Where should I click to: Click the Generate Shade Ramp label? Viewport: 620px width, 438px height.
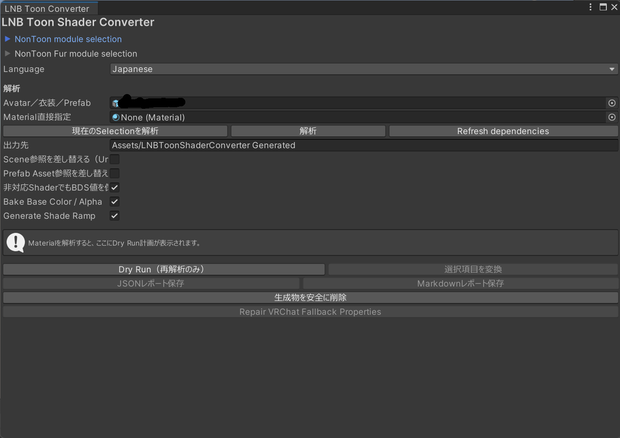49,216
